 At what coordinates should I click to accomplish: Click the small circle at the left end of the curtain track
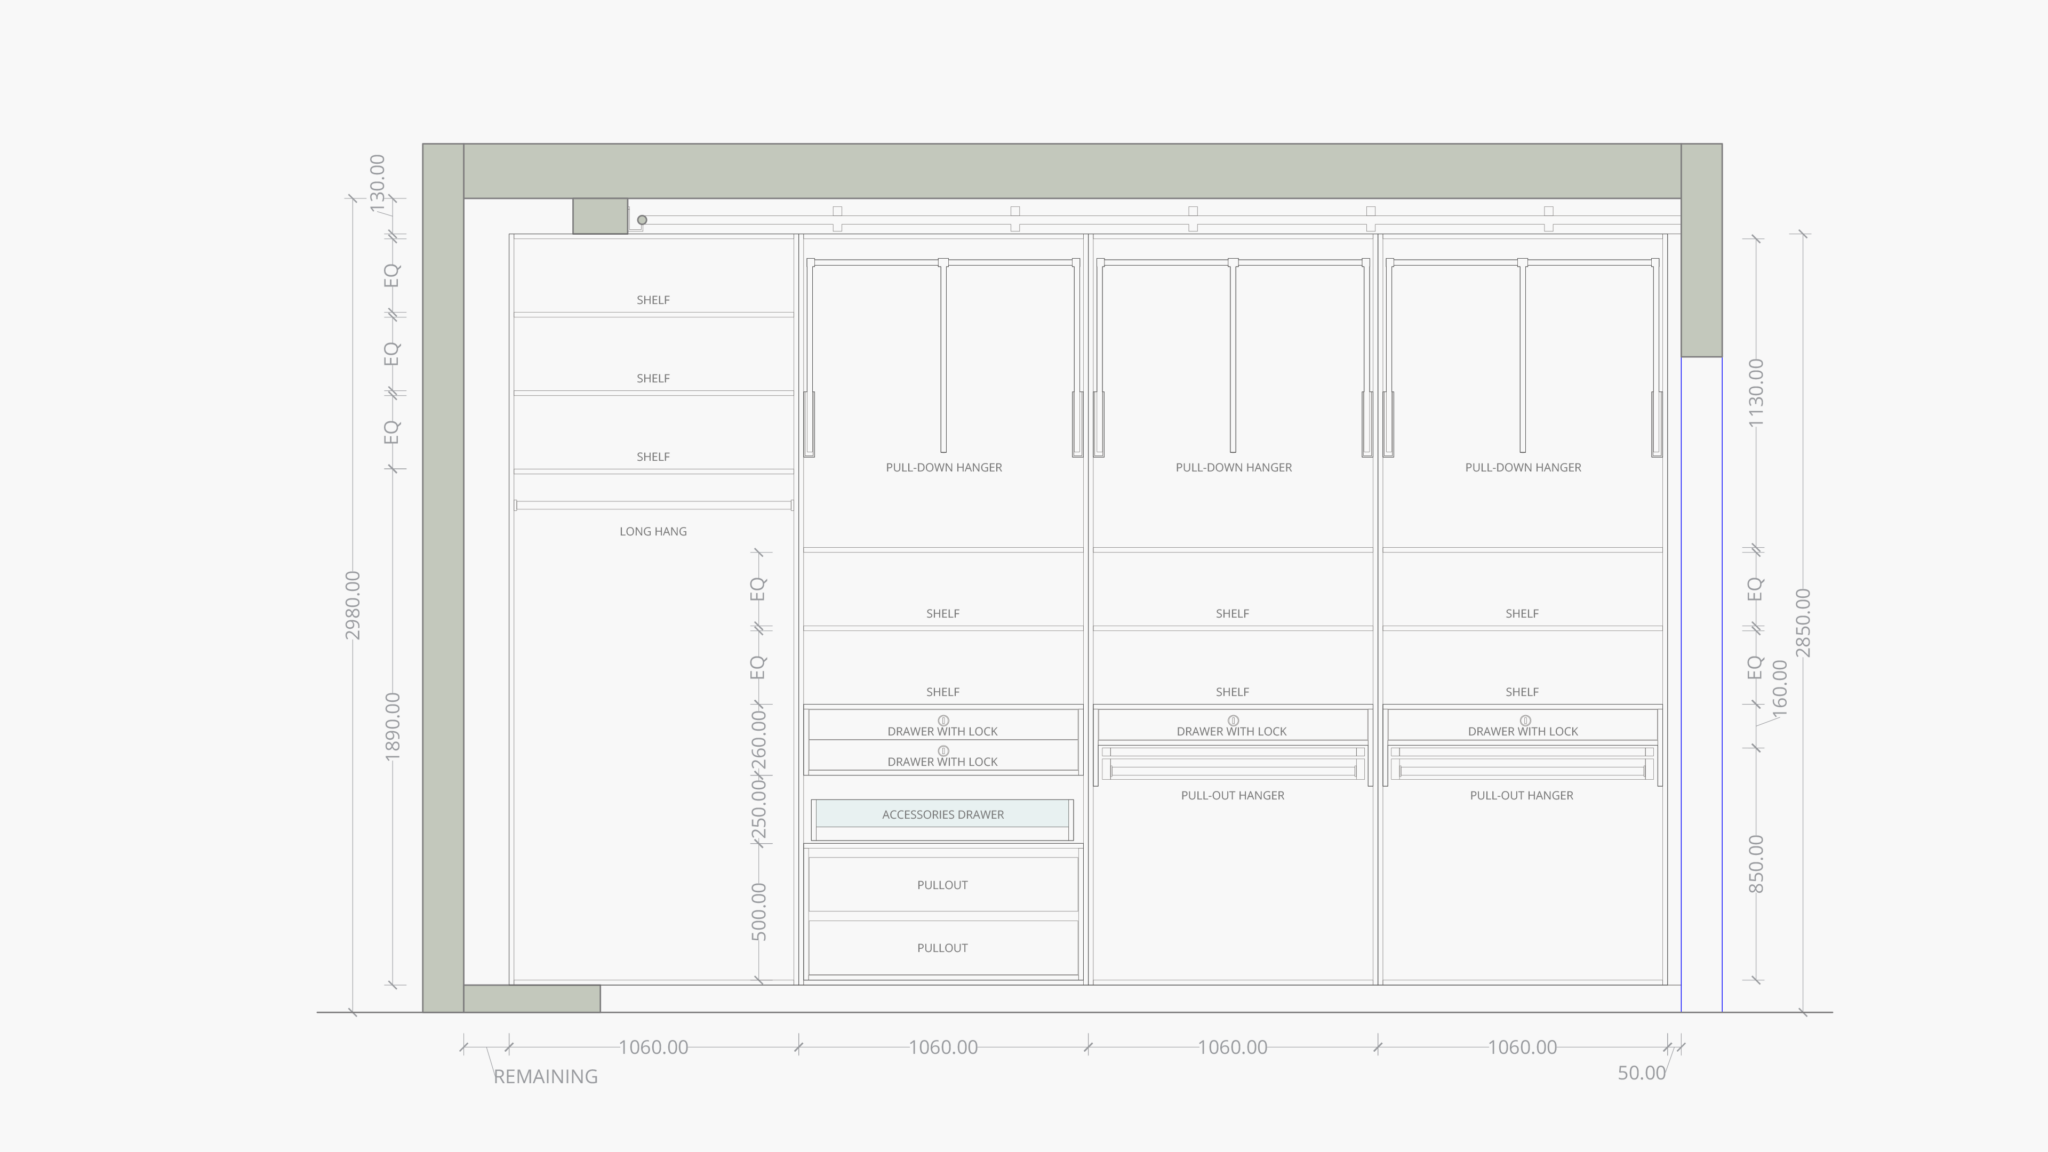click(x=642, y=220)
